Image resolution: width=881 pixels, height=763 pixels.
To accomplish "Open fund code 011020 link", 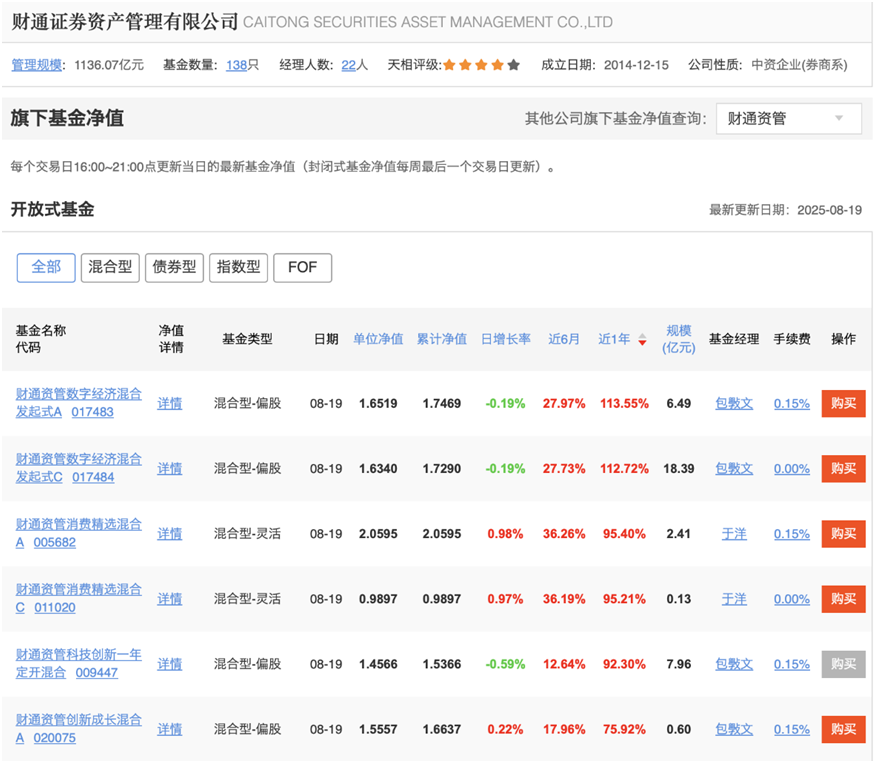I will 55,608.
